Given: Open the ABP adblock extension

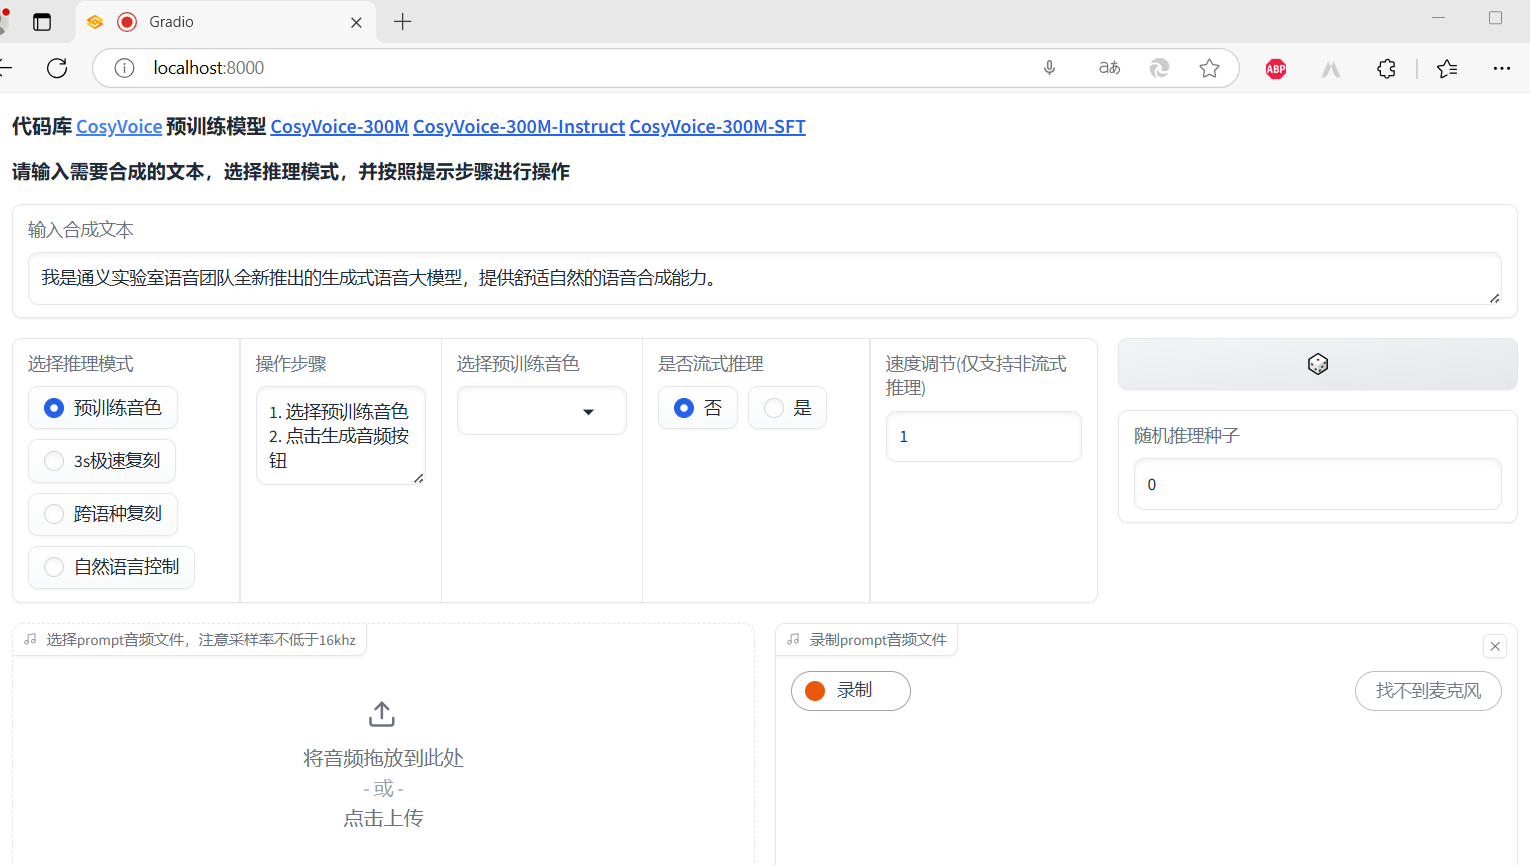Looking at the screenshot, I should click(x=1276, y=68).
